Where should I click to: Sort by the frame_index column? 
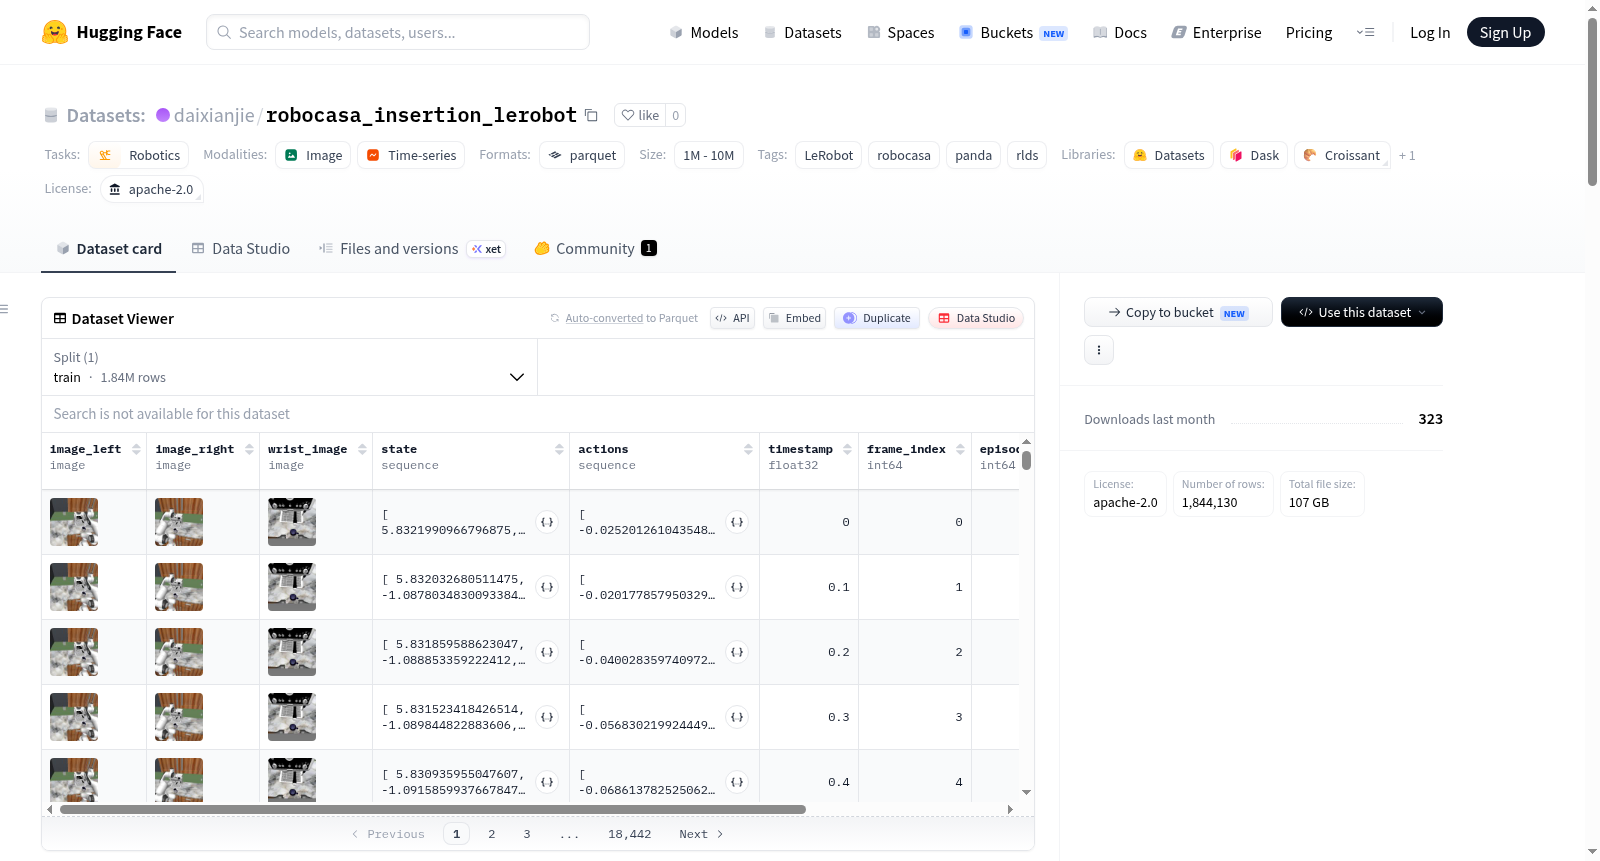click(x=960, y=449)
